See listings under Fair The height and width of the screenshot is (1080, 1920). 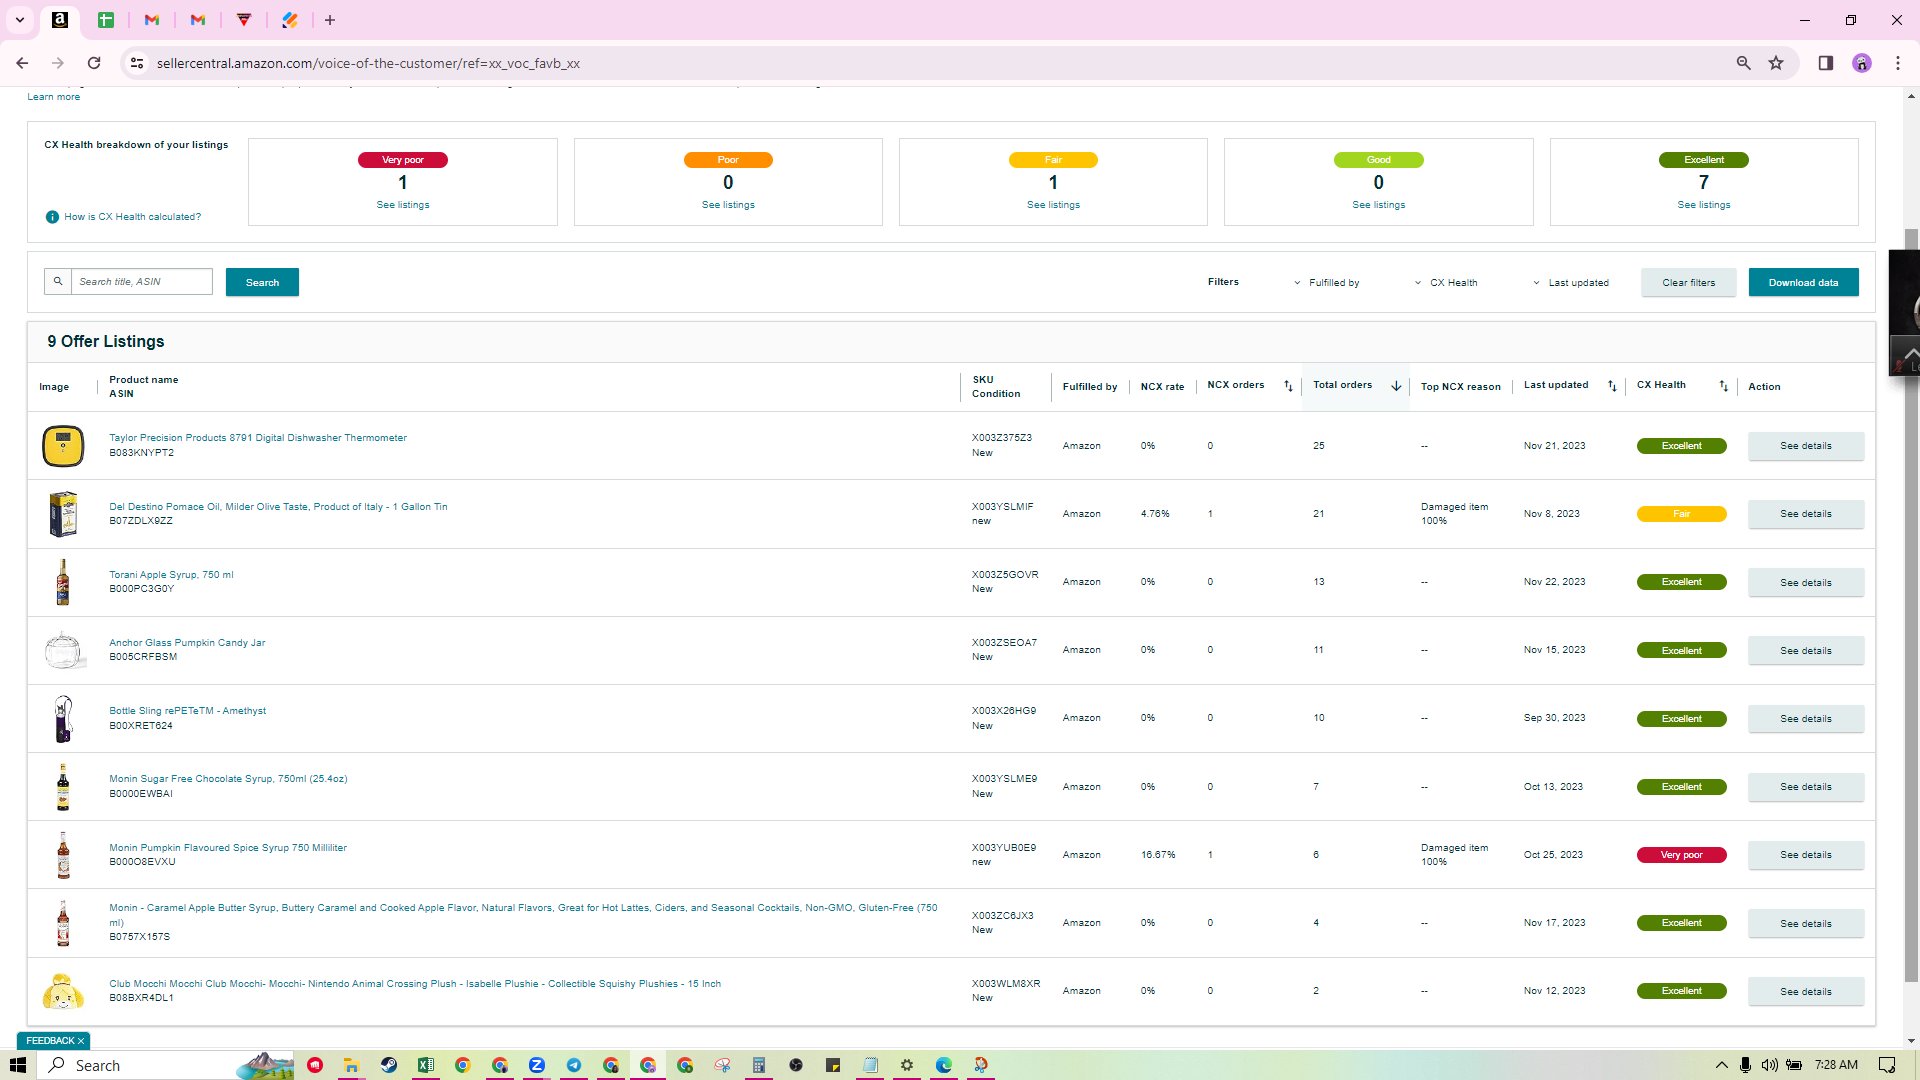[1053, 205]
